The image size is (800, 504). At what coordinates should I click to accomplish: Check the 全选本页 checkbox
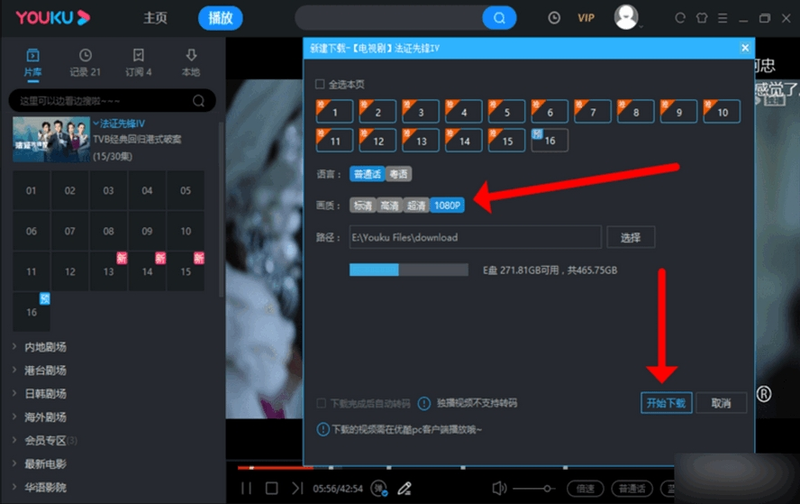tap(320, 84)
